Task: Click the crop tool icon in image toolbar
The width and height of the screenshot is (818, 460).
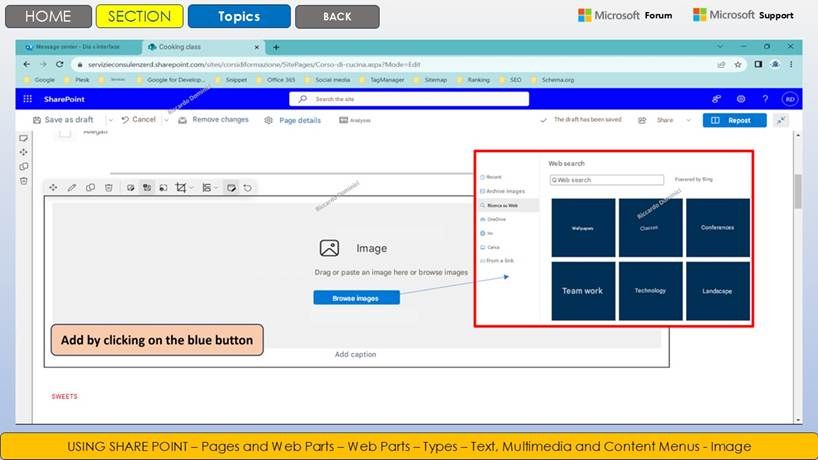Action: 181,187
